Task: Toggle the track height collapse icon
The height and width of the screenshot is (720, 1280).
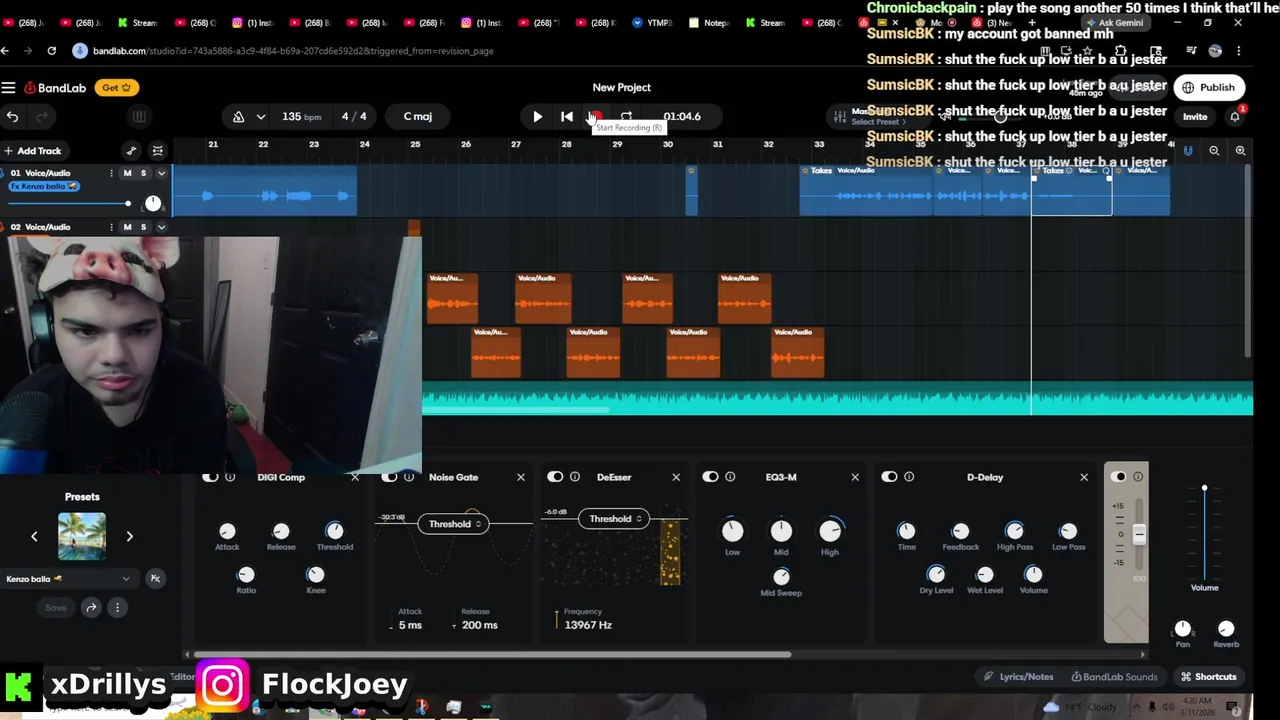Action: click(x=157, y=151)
